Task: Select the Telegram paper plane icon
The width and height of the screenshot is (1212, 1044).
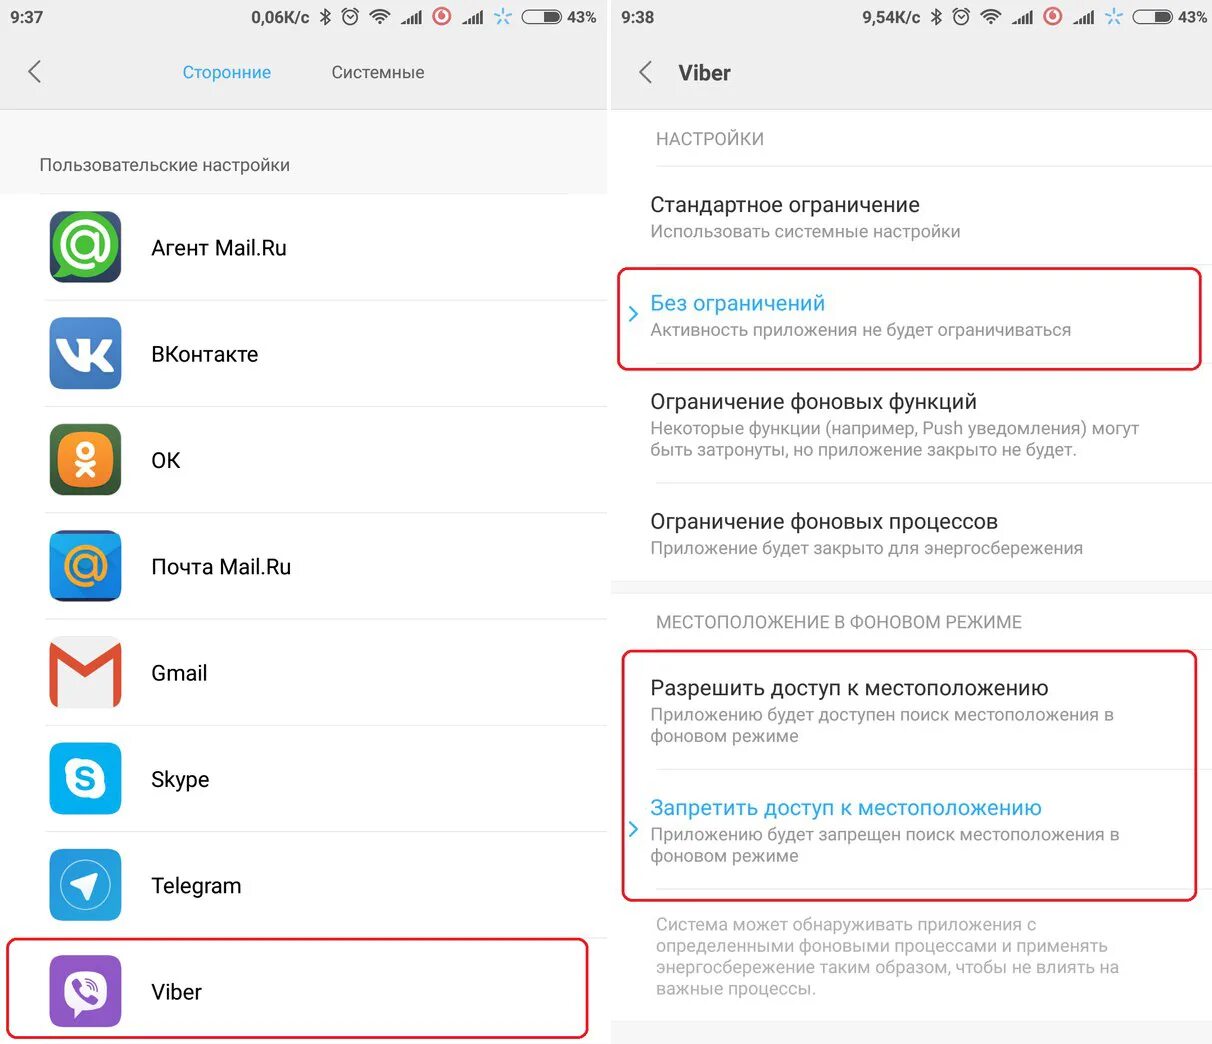Action: tap(85, 885)
